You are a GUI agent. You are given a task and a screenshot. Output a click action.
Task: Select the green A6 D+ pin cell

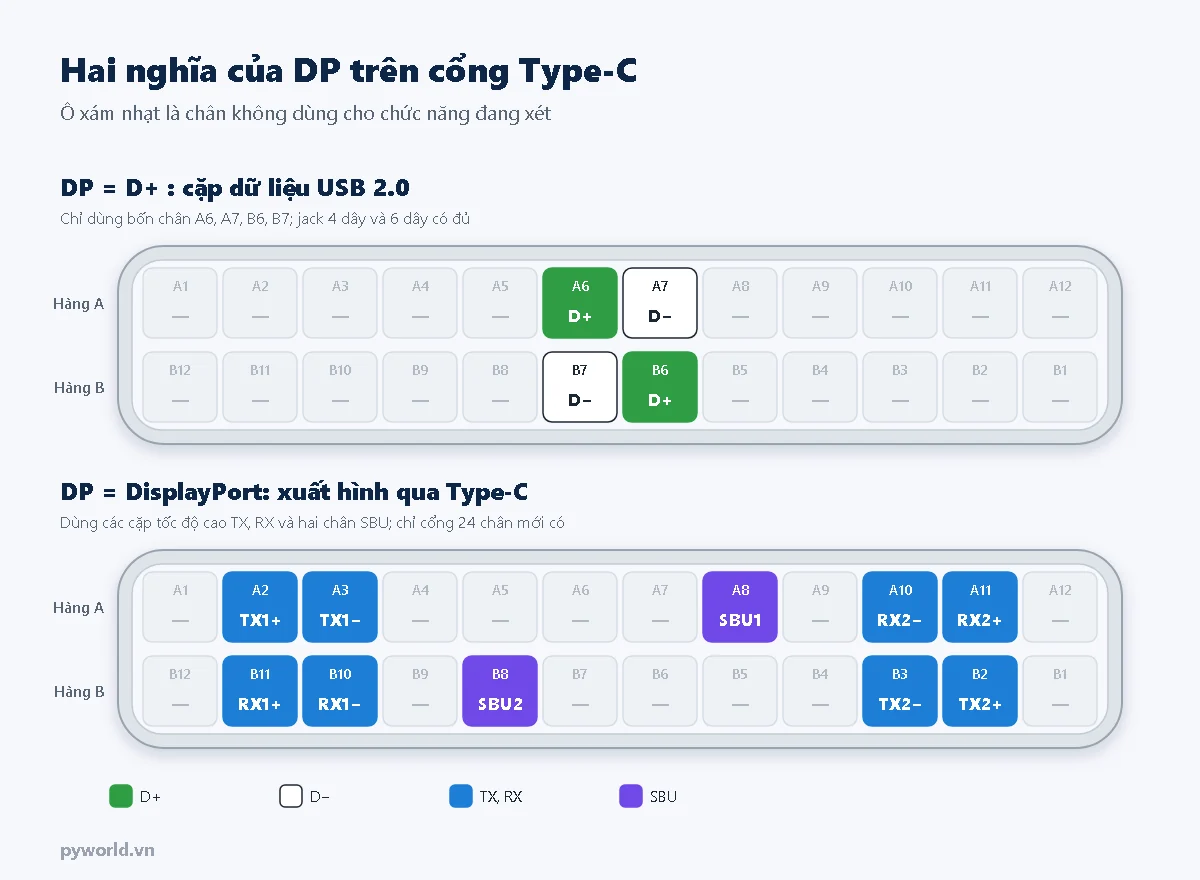(x=580, y=303)
